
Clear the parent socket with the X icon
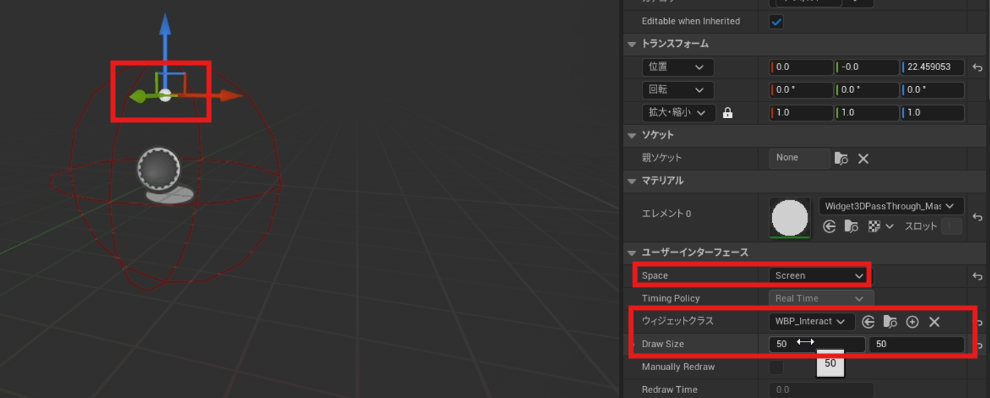[863, 159]
